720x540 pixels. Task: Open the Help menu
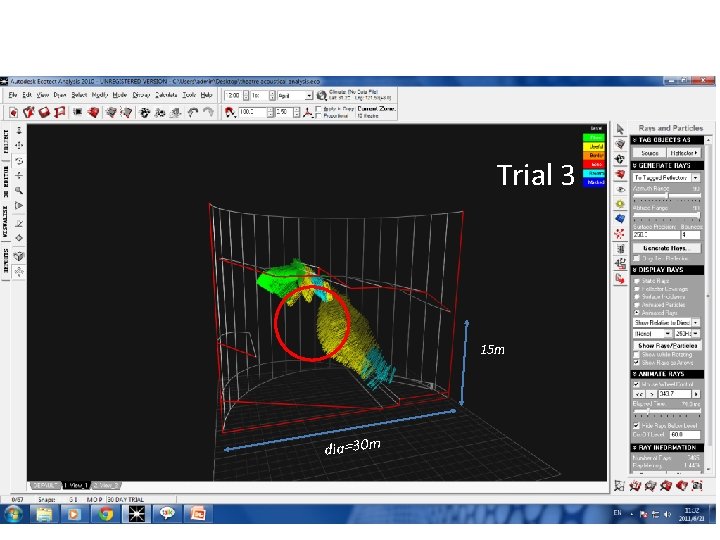tap(206, 95)
